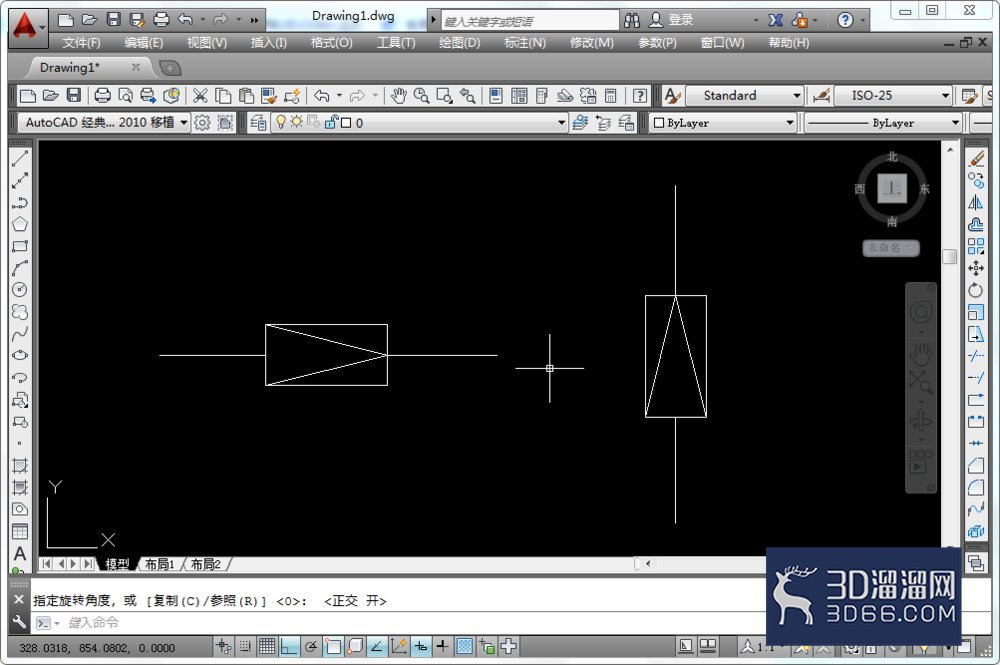Select the Table tool
The width and height of the screenshot is (1000, 665).
[20, 531]
